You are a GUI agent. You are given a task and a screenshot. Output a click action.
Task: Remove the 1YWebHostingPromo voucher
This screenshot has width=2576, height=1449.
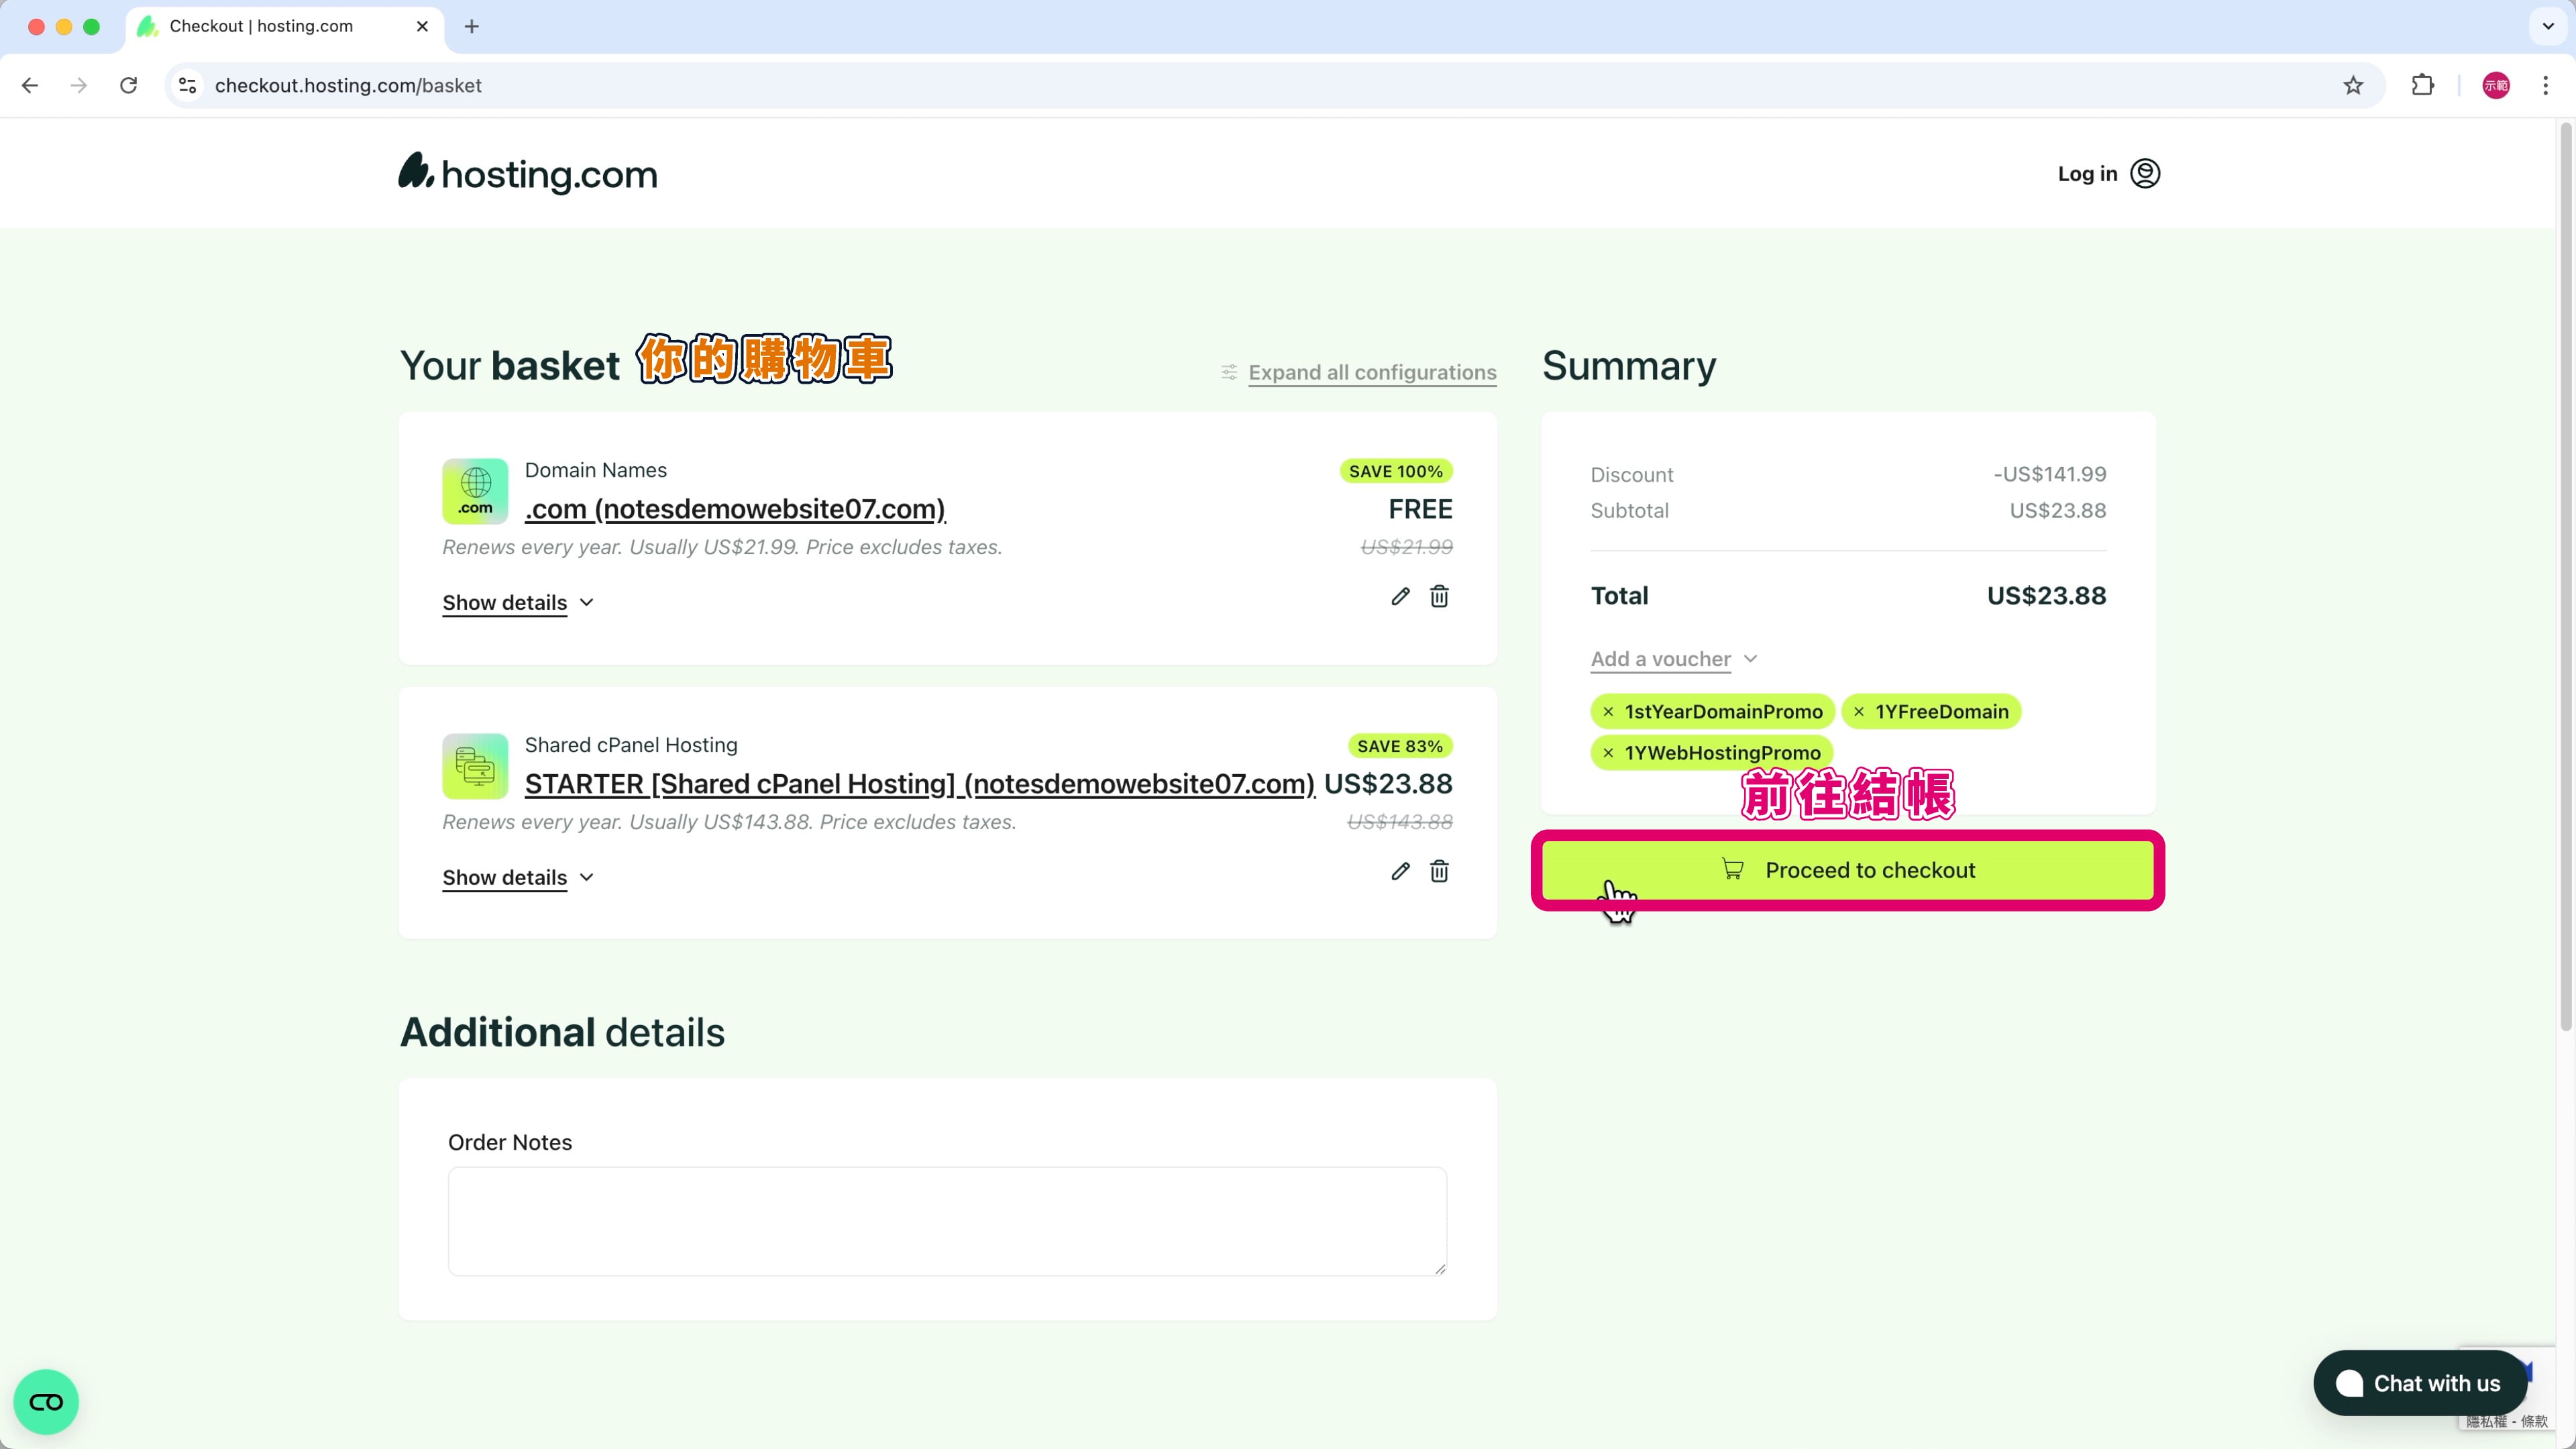pyautogui.click(x=1608, y=753)
